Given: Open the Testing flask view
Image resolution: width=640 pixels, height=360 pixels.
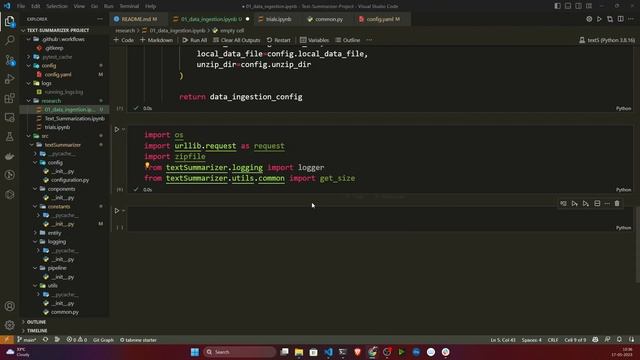Looking at the screenshot, I should [10, 137].
